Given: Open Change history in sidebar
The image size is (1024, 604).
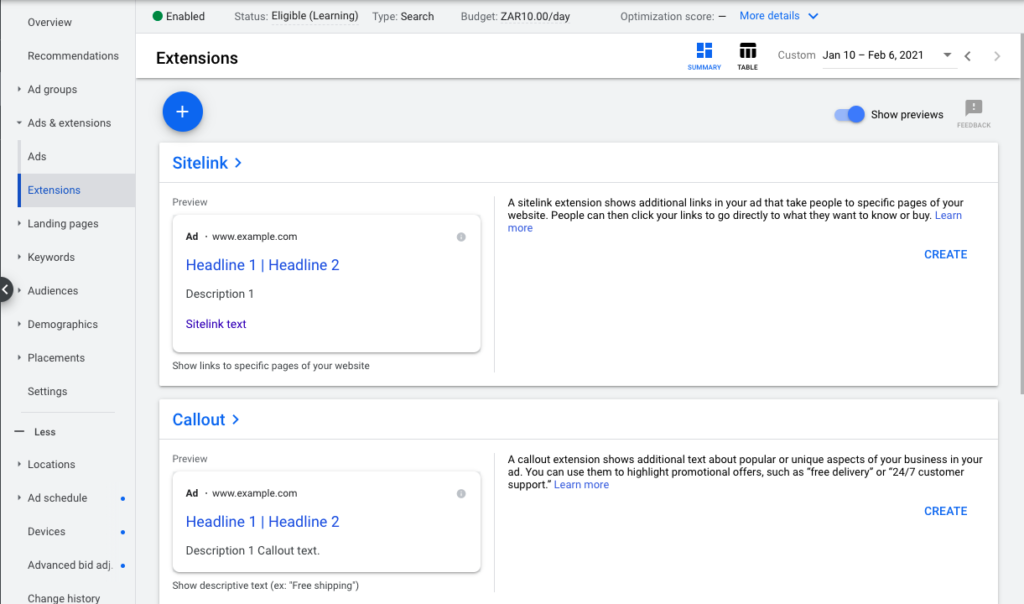Looking at the screenshot, I should [x=63, y=598].
